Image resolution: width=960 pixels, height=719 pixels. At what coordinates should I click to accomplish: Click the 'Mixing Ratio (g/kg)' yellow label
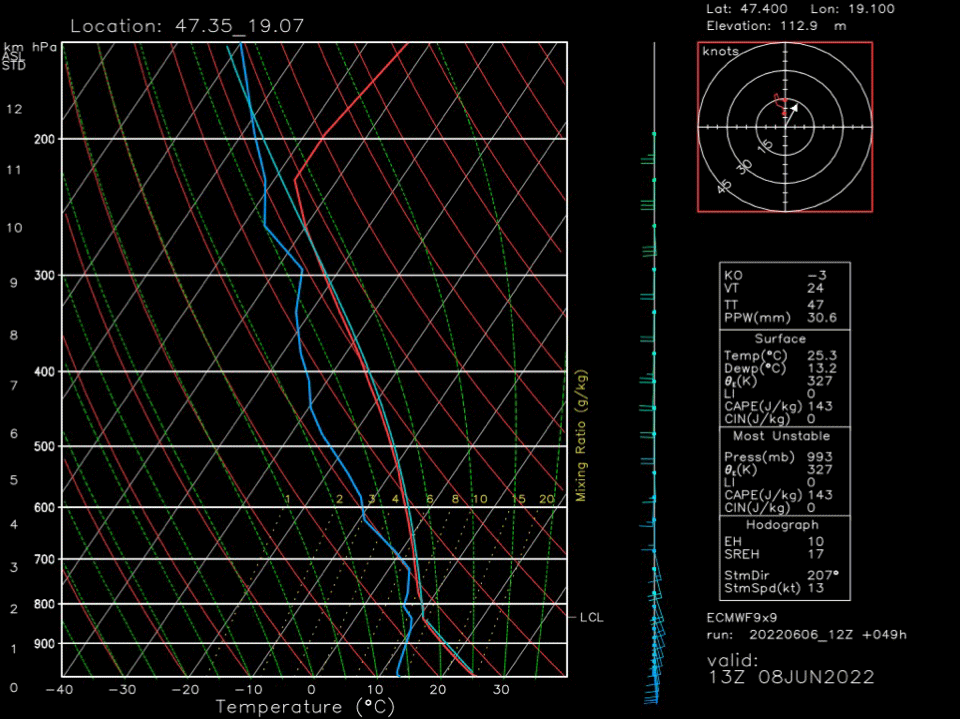tap(581, 436)
